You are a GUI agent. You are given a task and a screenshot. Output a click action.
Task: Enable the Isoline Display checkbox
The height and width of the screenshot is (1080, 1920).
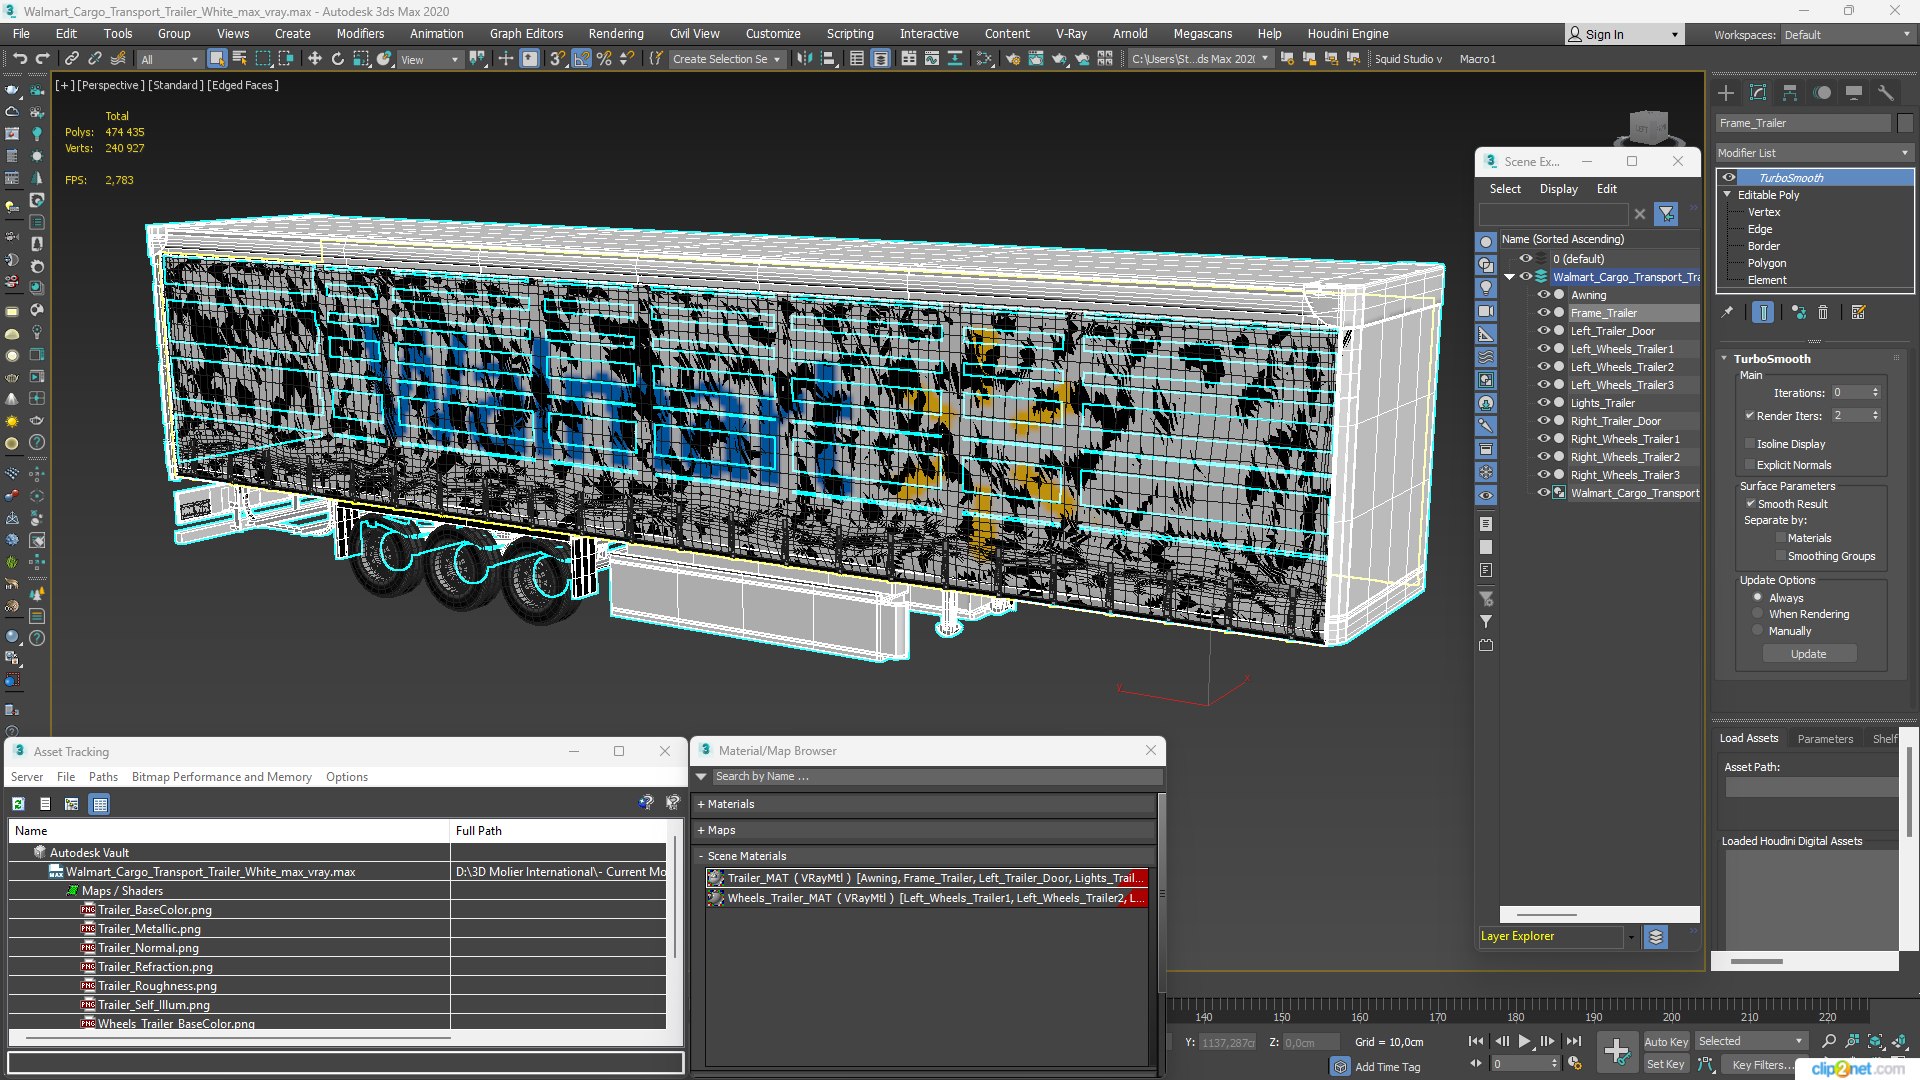1750,444
